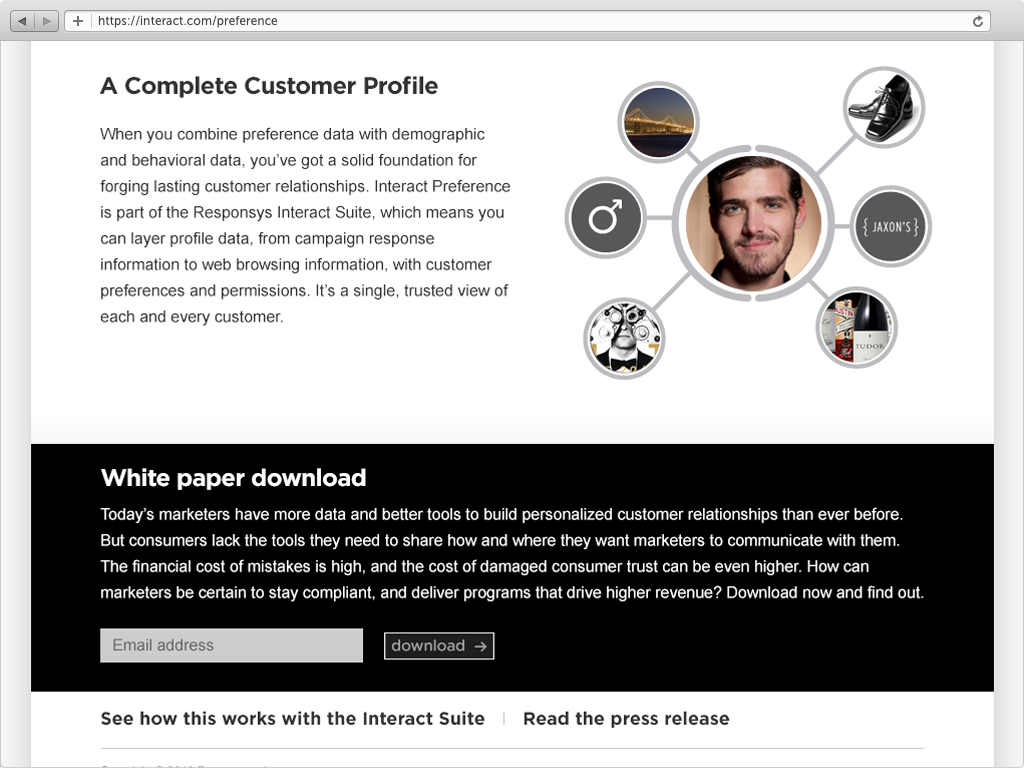Open the black-and-white man with optical device circle
Image resolution: width=1024 pixels, height=768 pixels.
624,338
